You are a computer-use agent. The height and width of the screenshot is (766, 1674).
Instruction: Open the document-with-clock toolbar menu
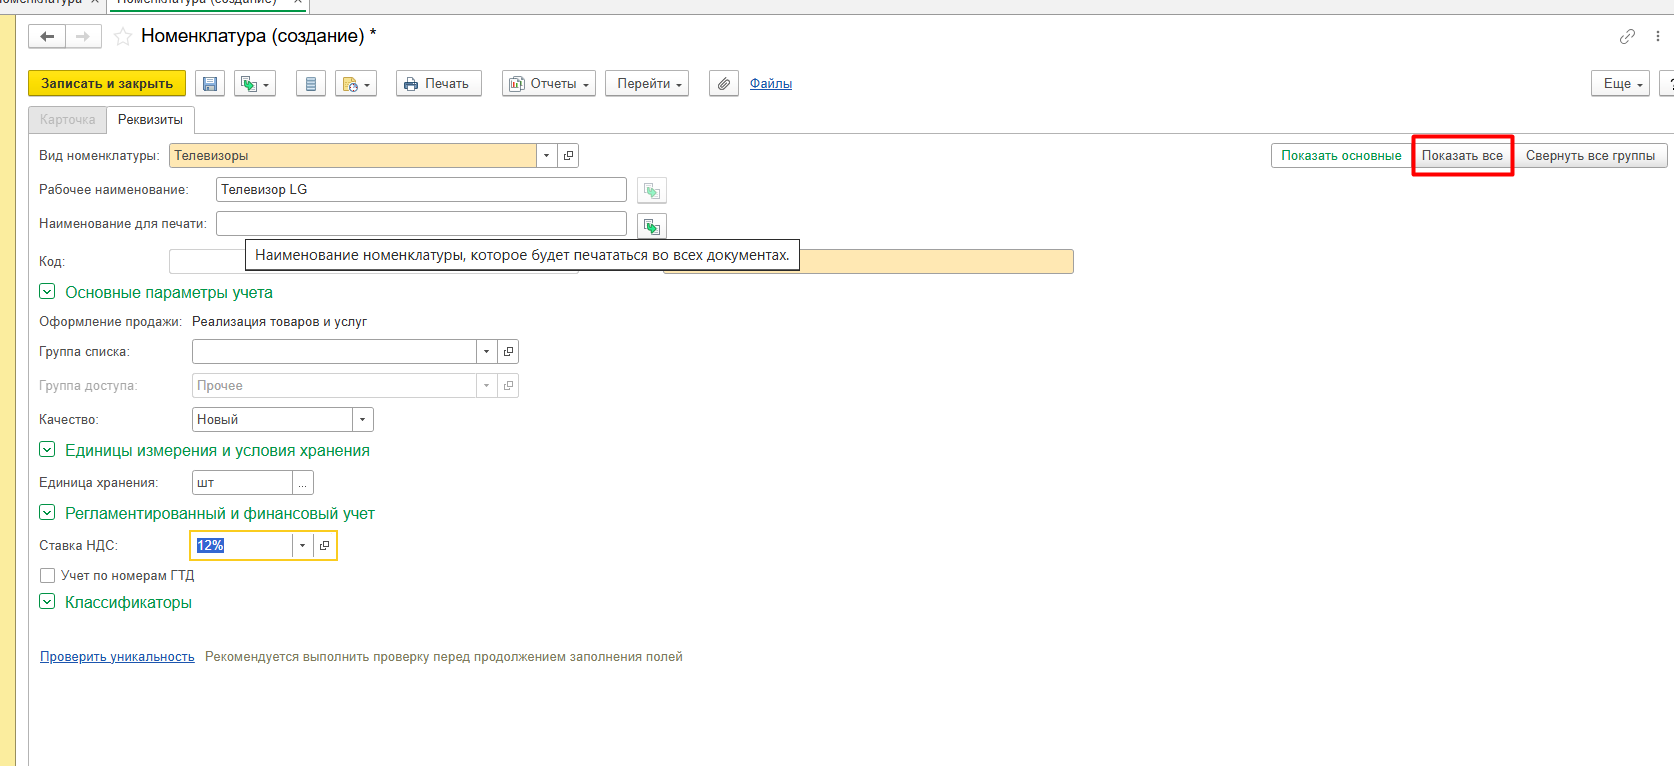coord(356,84)
